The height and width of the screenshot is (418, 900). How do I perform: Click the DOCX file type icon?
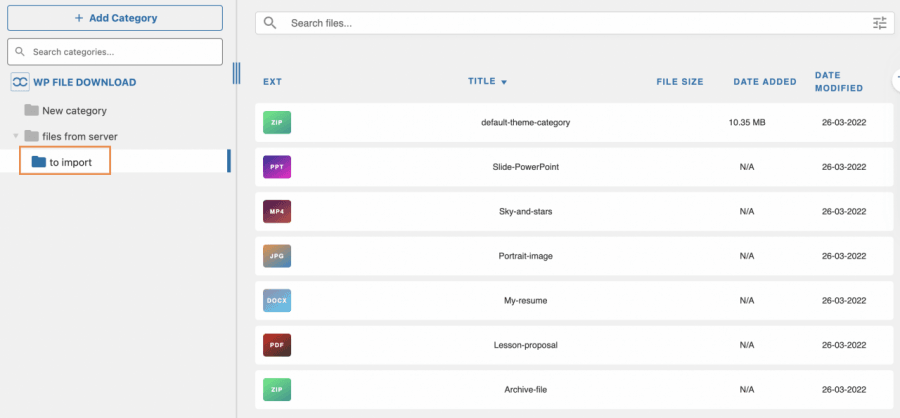click(x=277, y=301)
